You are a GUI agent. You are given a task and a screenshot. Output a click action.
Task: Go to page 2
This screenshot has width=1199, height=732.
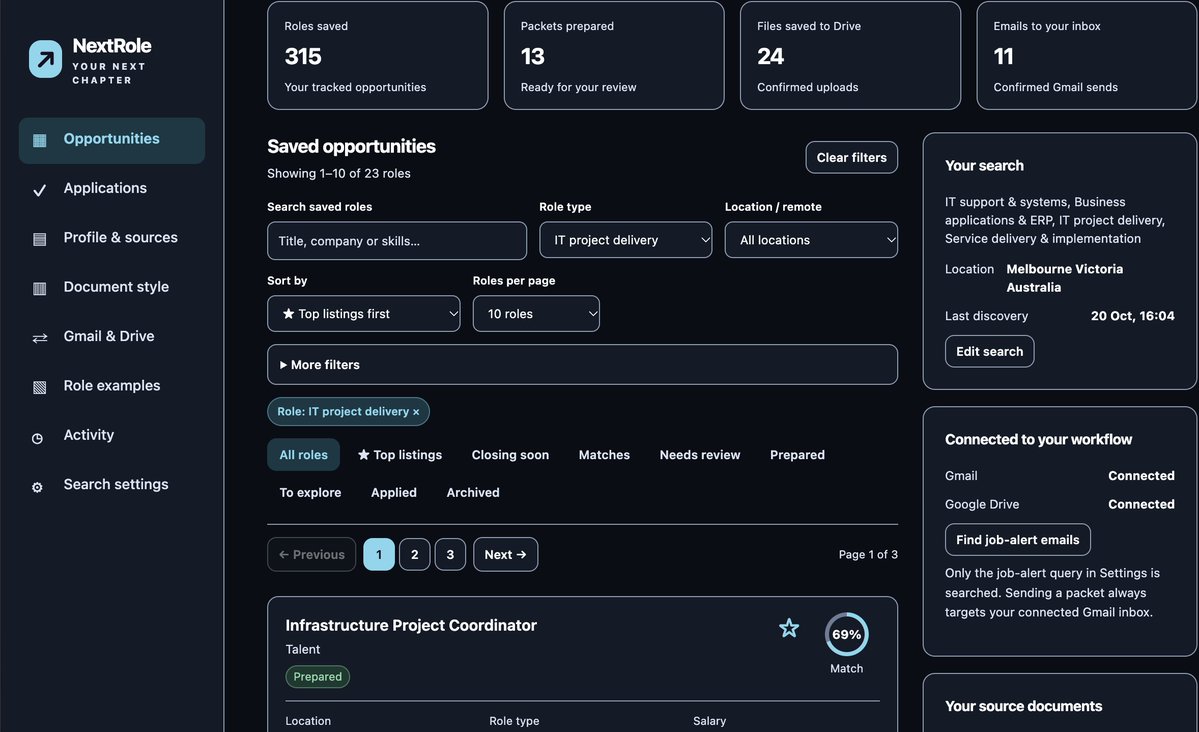(x=414, y=555)
